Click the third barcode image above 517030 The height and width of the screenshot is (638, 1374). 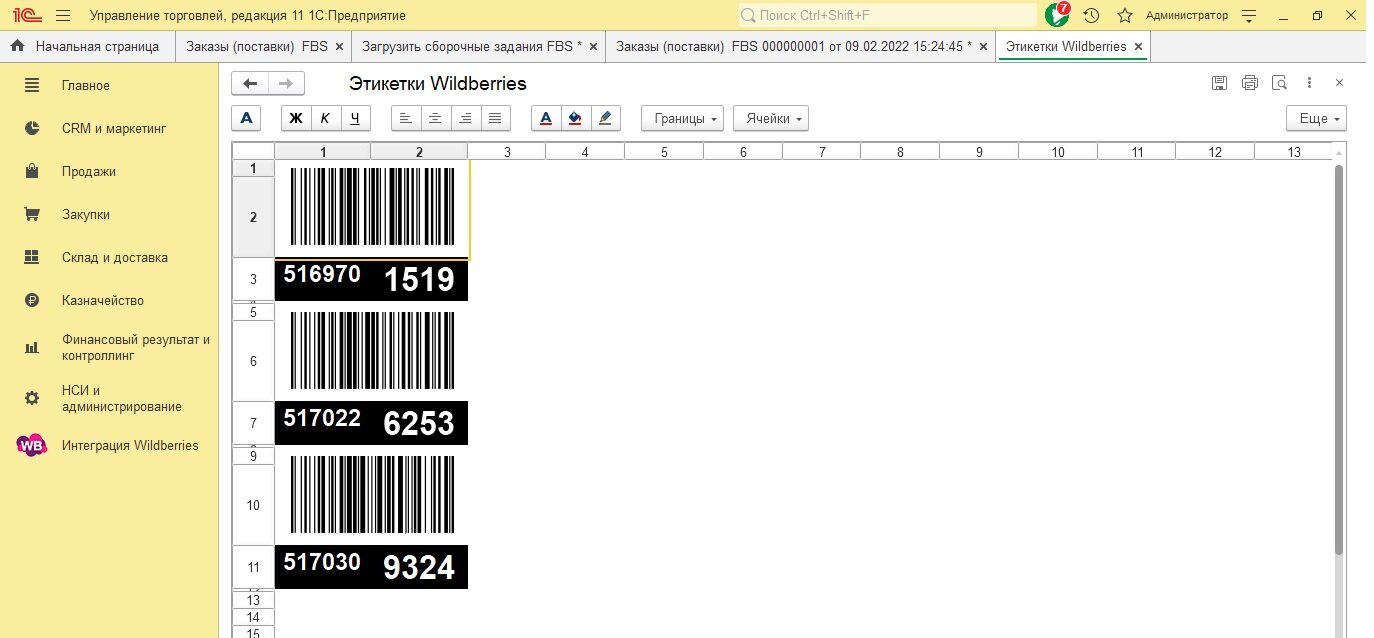click(x=372, y=495)
